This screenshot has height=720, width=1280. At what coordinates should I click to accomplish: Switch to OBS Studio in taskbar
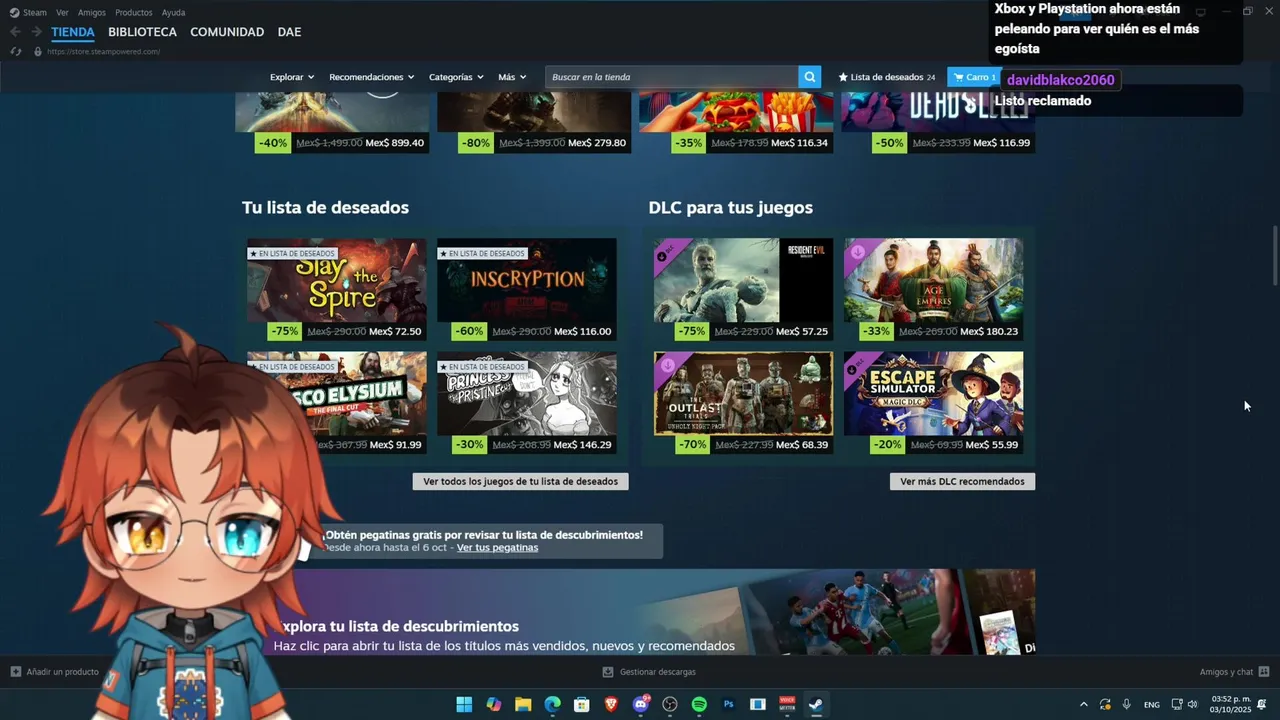[670, 704]
